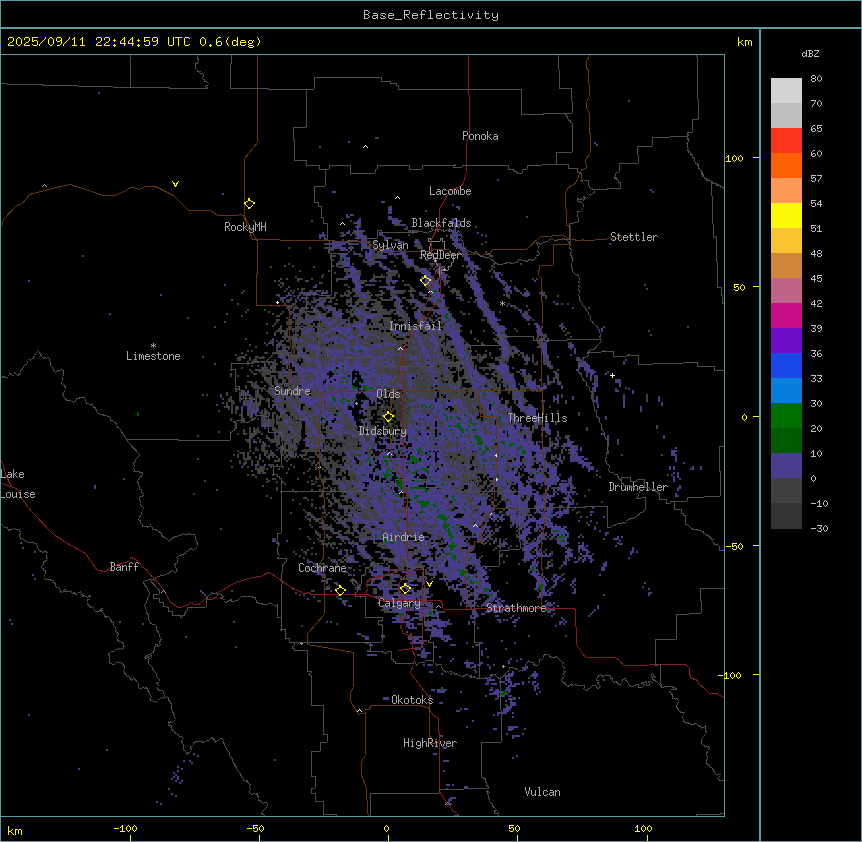The width and height of the screenshot is (862, 842).
Task: Click the yellow diamond marker between Olds and Didsbury
Action: pos(388,417)
